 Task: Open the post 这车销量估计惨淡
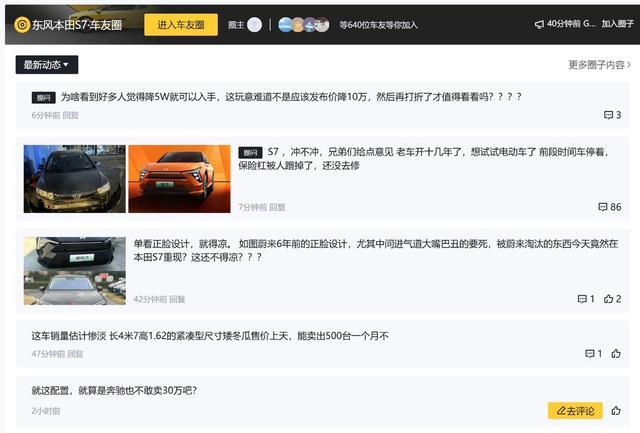tap(210, 336)
